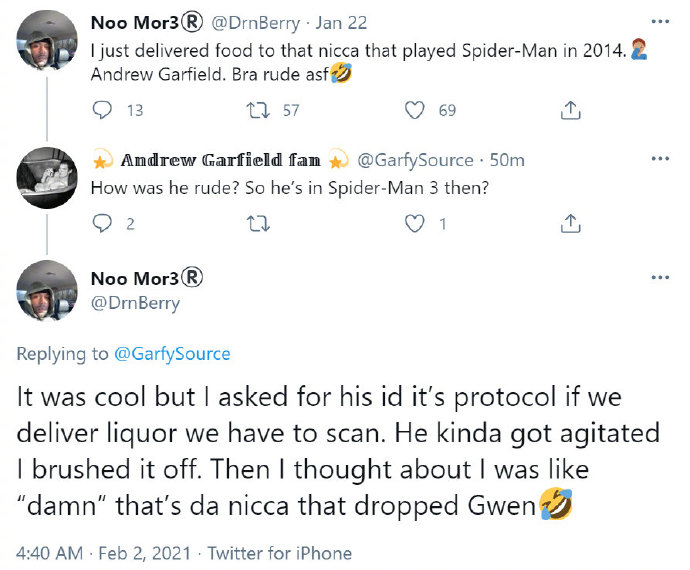Reply to the GarfySource tweet
The image size is (690, 570).
(x=103, y=224)
